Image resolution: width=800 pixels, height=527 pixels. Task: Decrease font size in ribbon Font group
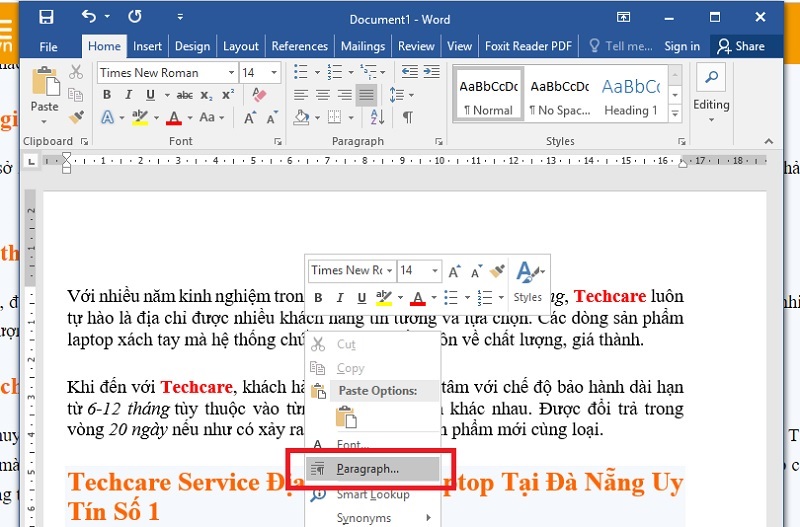pos(272,118)
